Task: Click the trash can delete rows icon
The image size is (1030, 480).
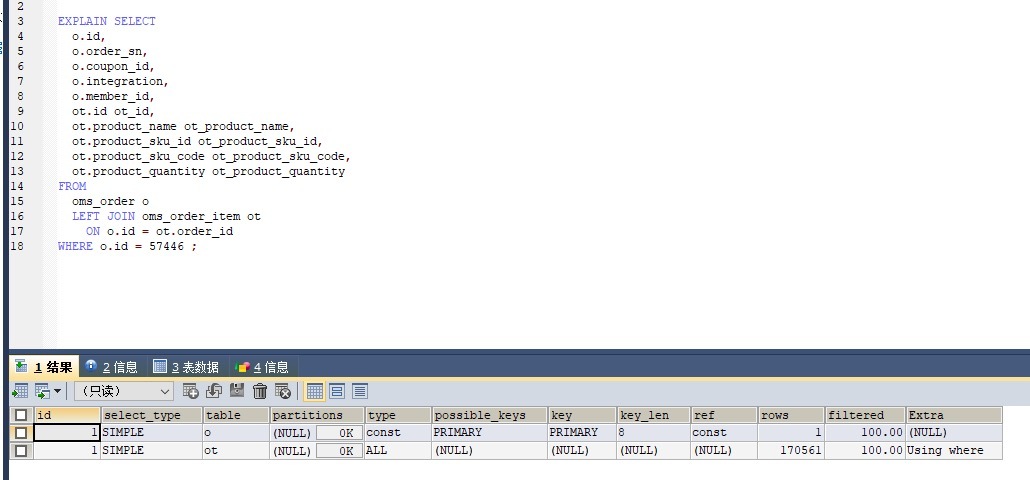Action: tap(260, 391)
